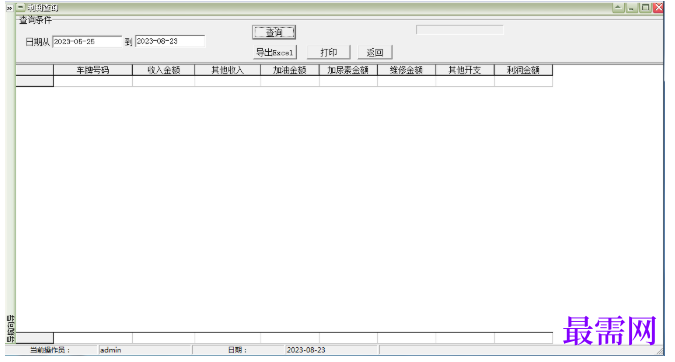The width and height of the screenshot is (675, 362).
Task: Expand the collapsed sidebar chevron icon
Action: tap(9, 8)
